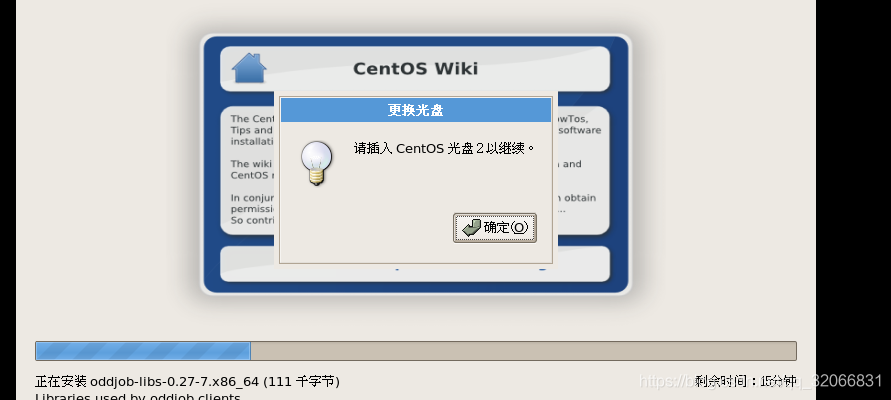Click the CentOS Wiki heading
The image size is (891, 400).
pyautogui.click(x=415, y=69)
